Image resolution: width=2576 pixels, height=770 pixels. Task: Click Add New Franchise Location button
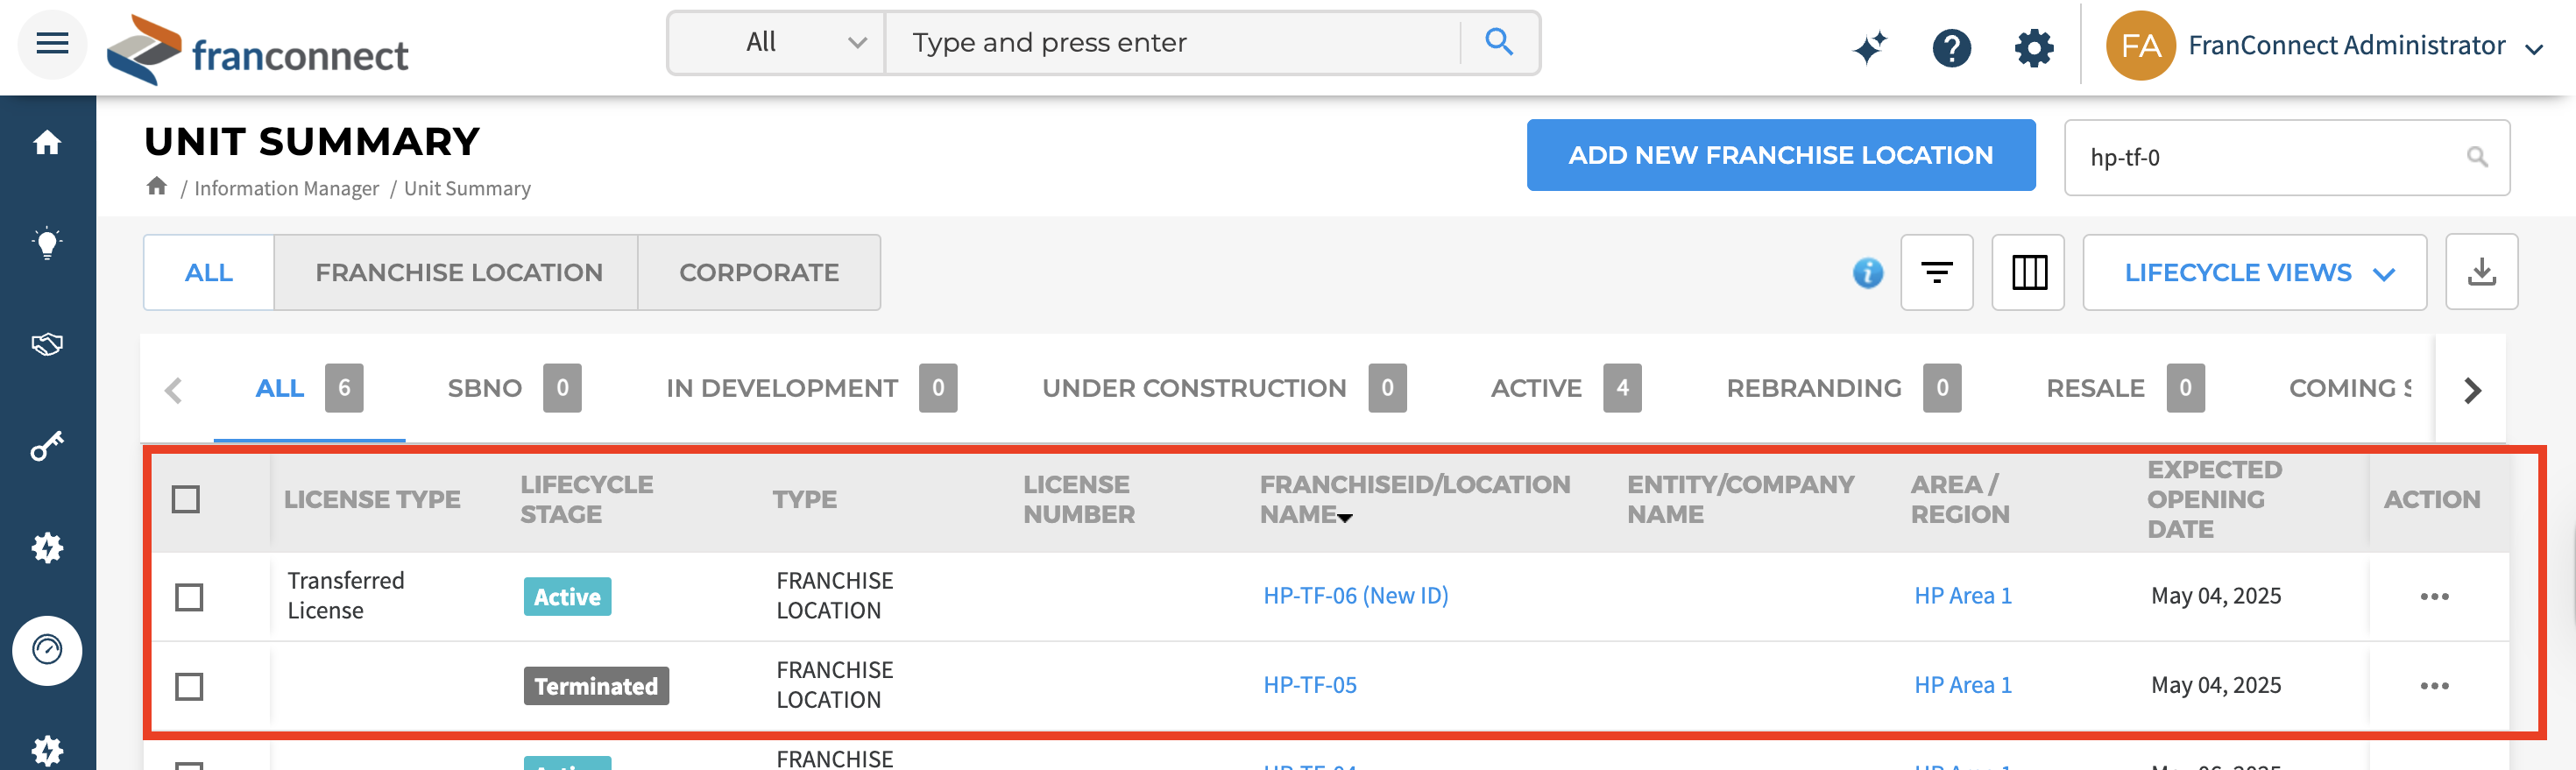coord(1780,155)
